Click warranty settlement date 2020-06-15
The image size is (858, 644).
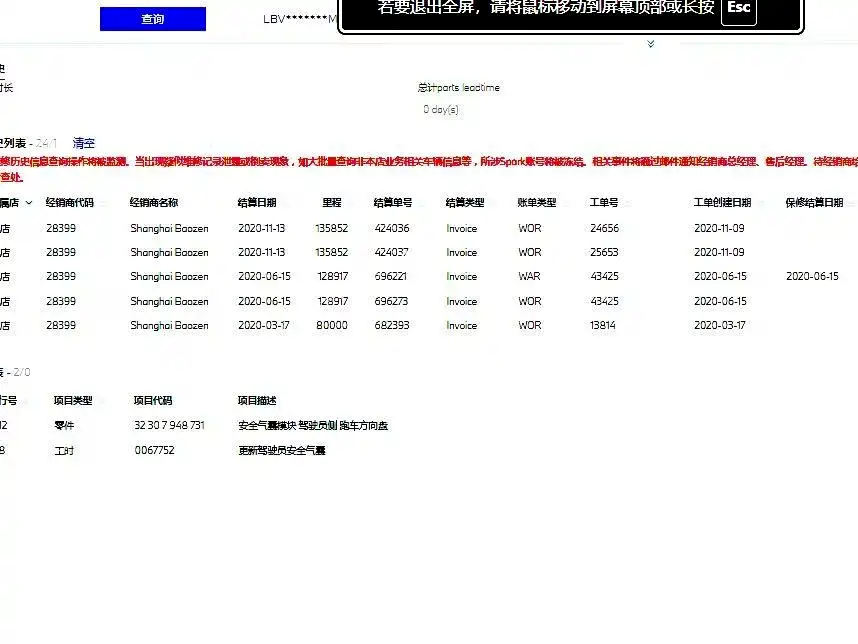click(x=813, y=276)
